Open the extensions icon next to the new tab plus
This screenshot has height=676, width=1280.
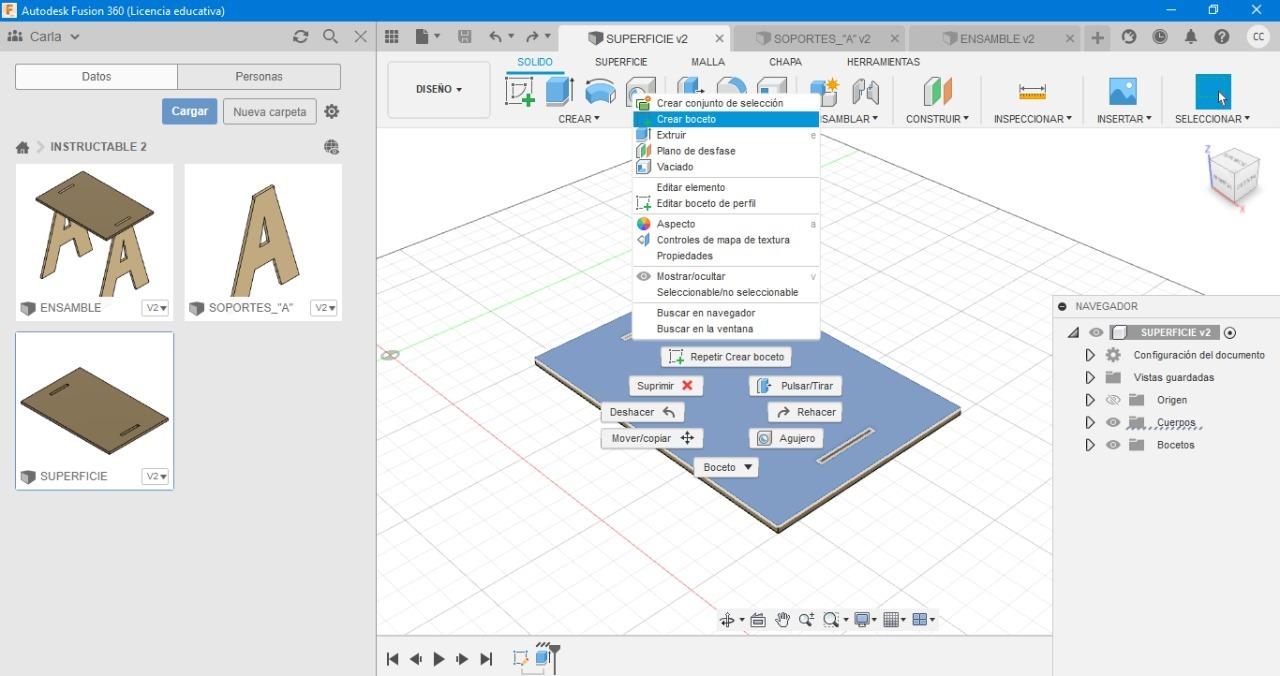pyautogui.click(x=1129, y=37)
